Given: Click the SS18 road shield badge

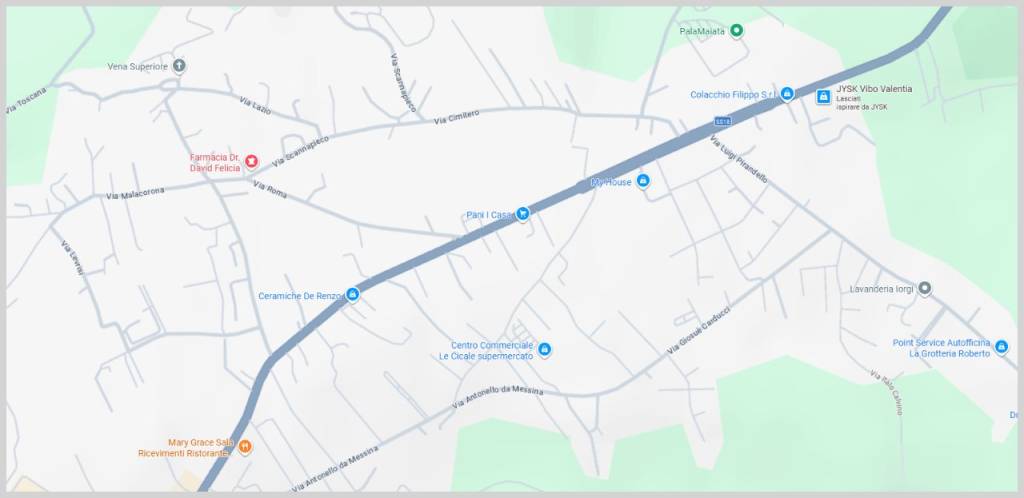Looking at the screenshot, I should 722,121.
